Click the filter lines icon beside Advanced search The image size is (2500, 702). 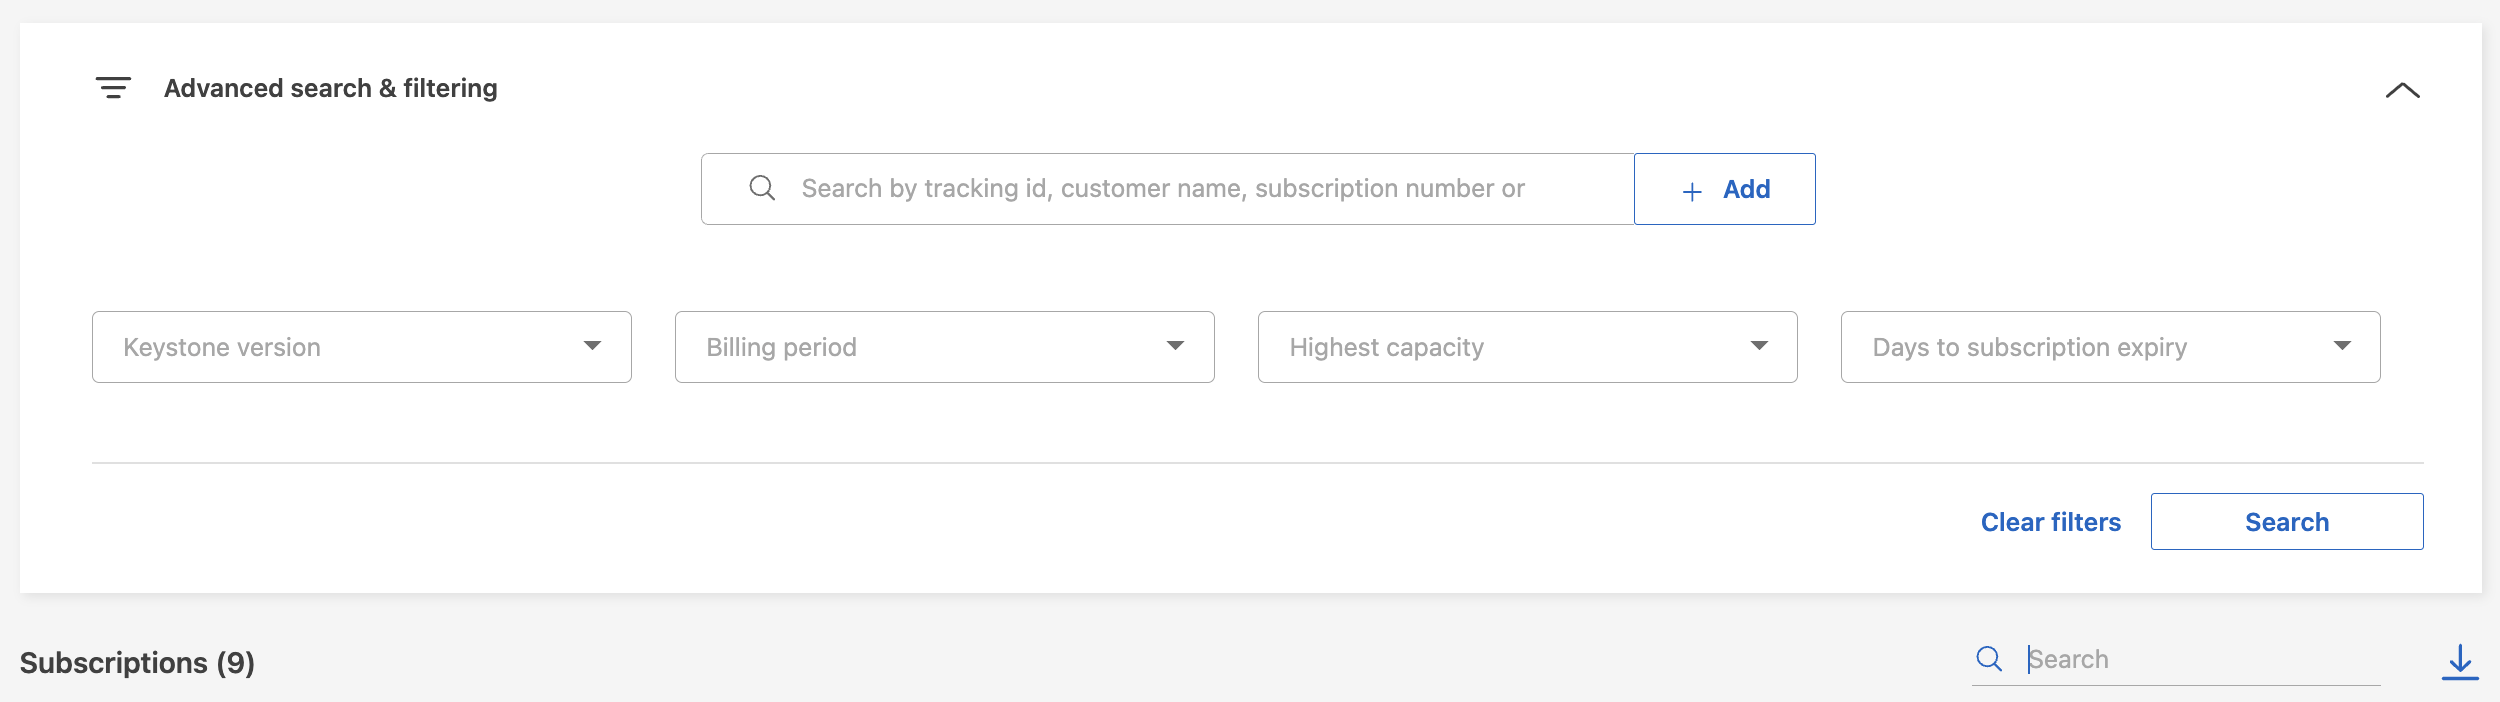(x=113, y=88)
